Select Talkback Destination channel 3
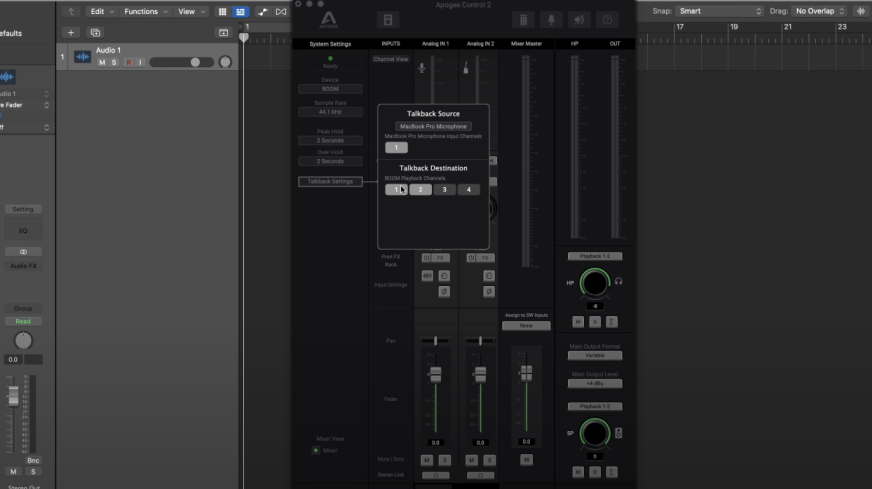Screen dimensions: 872x489 (x=444, y=190)
